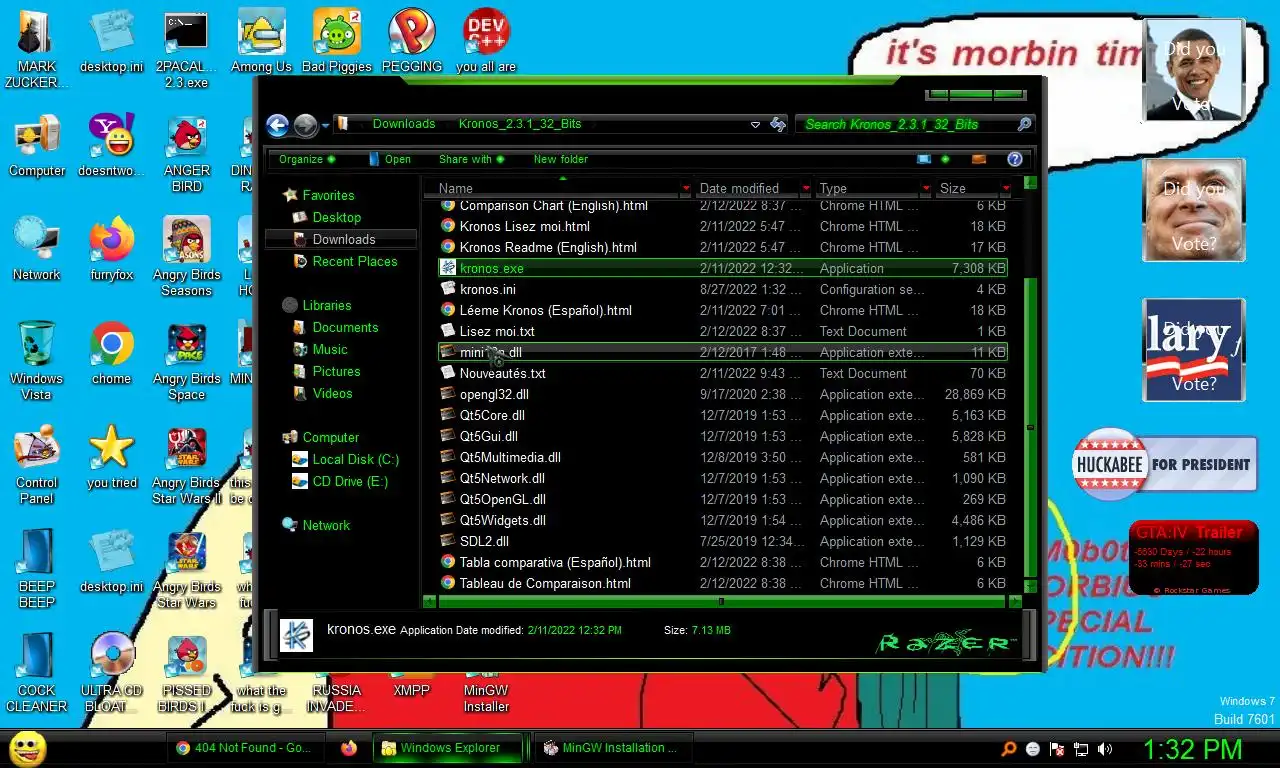This screenshot has height=768, width=1280.
Task: Select Network in Explorer navigation pane
Action: coord(326,525)
